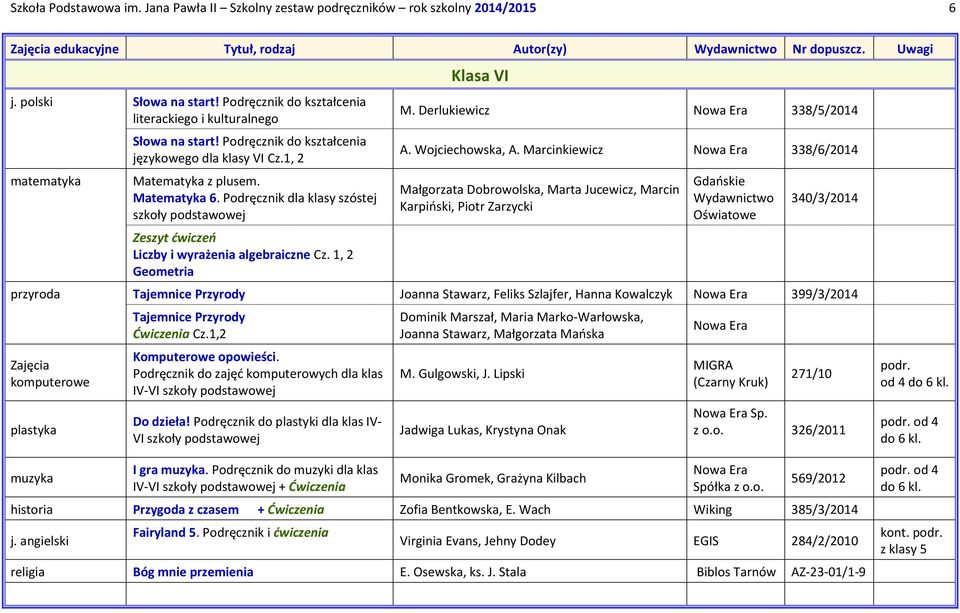Viewport: 960px width, 613px height.
Task: Click approval number '271/10'
Action: pyautogui.click(x=811, y=374)
